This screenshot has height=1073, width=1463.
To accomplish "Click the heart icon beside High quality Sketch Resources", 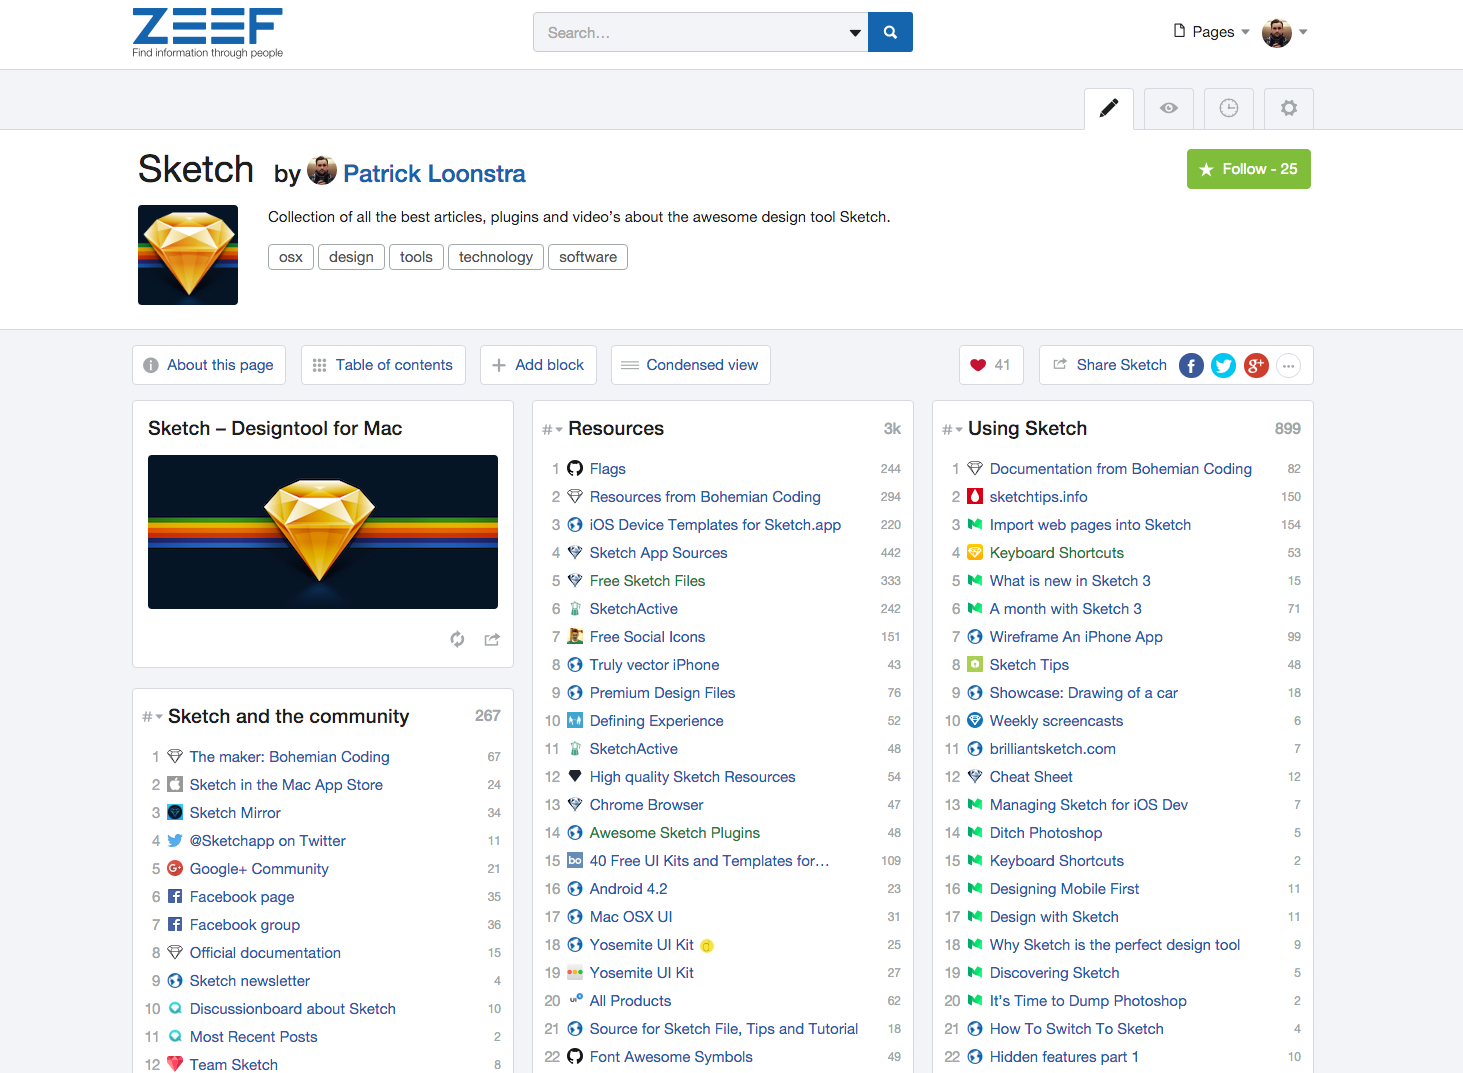I will (575, 776).
